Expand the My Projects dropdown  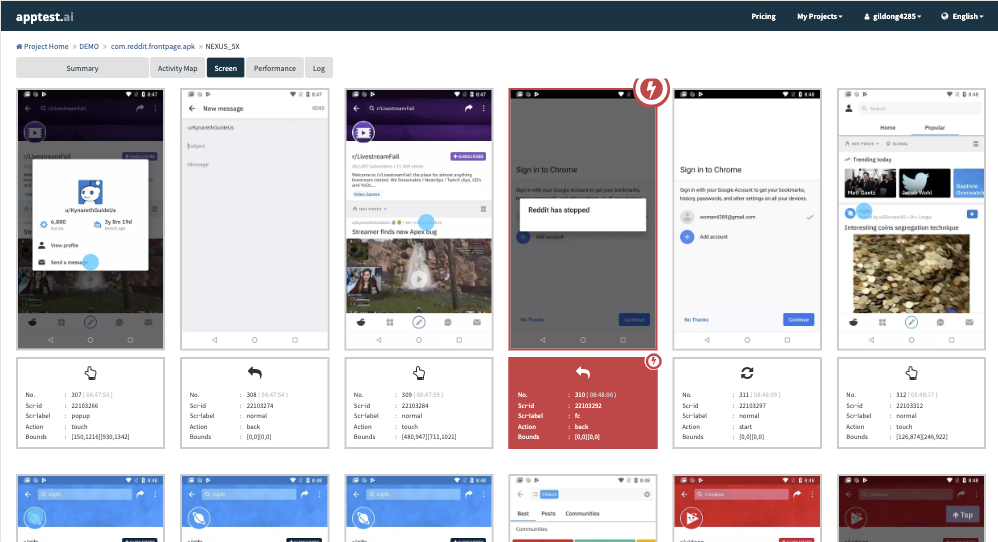819,17
